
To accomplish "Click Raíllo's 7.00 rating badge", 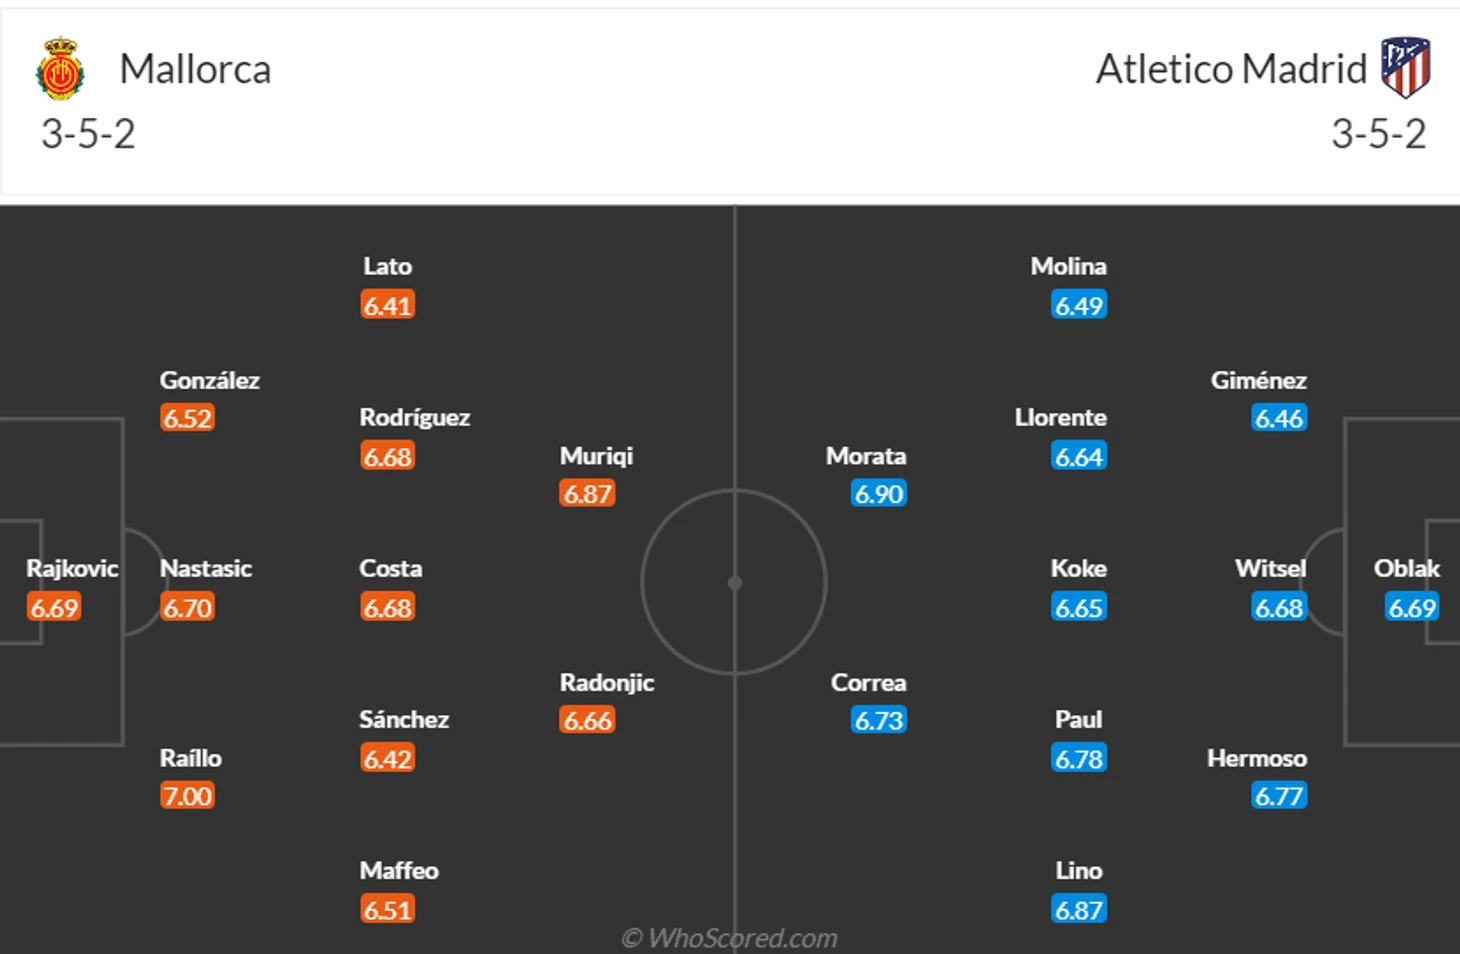I will pos(187,796).
